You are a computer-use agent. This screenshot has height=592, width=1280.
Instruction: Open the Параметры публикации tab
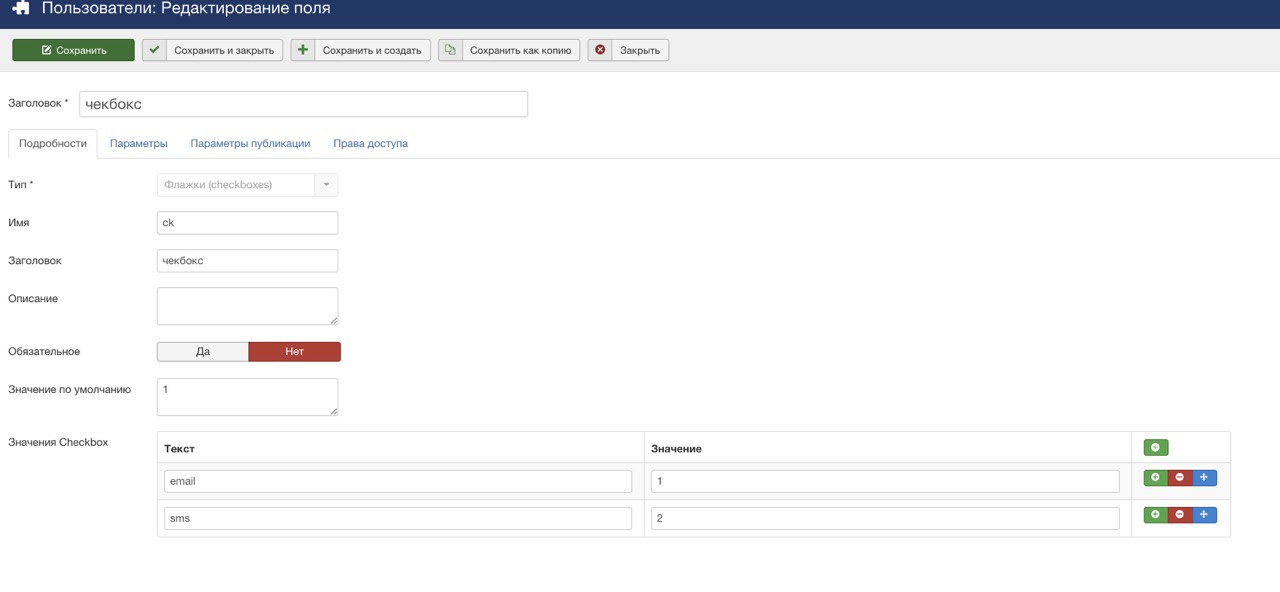250,143
